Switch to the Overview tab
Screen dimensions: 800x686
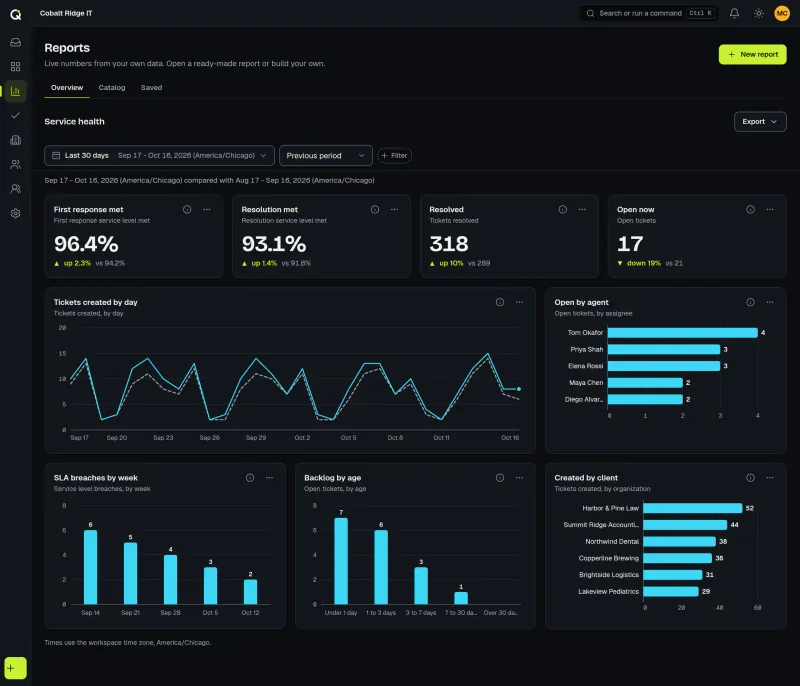tap(67, 88)
